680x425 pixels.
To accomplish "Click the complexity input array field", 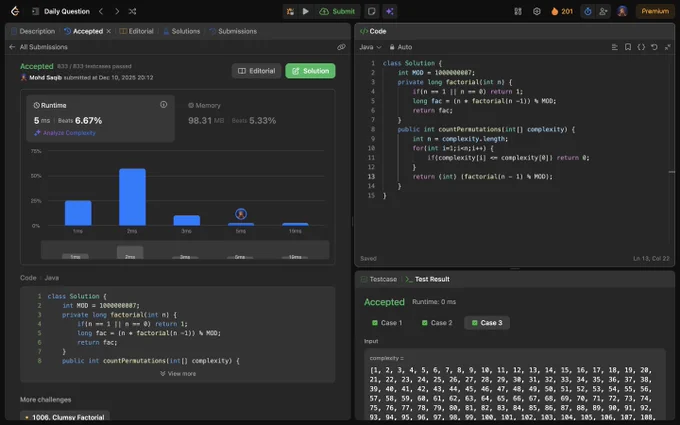I will point(515,386).
